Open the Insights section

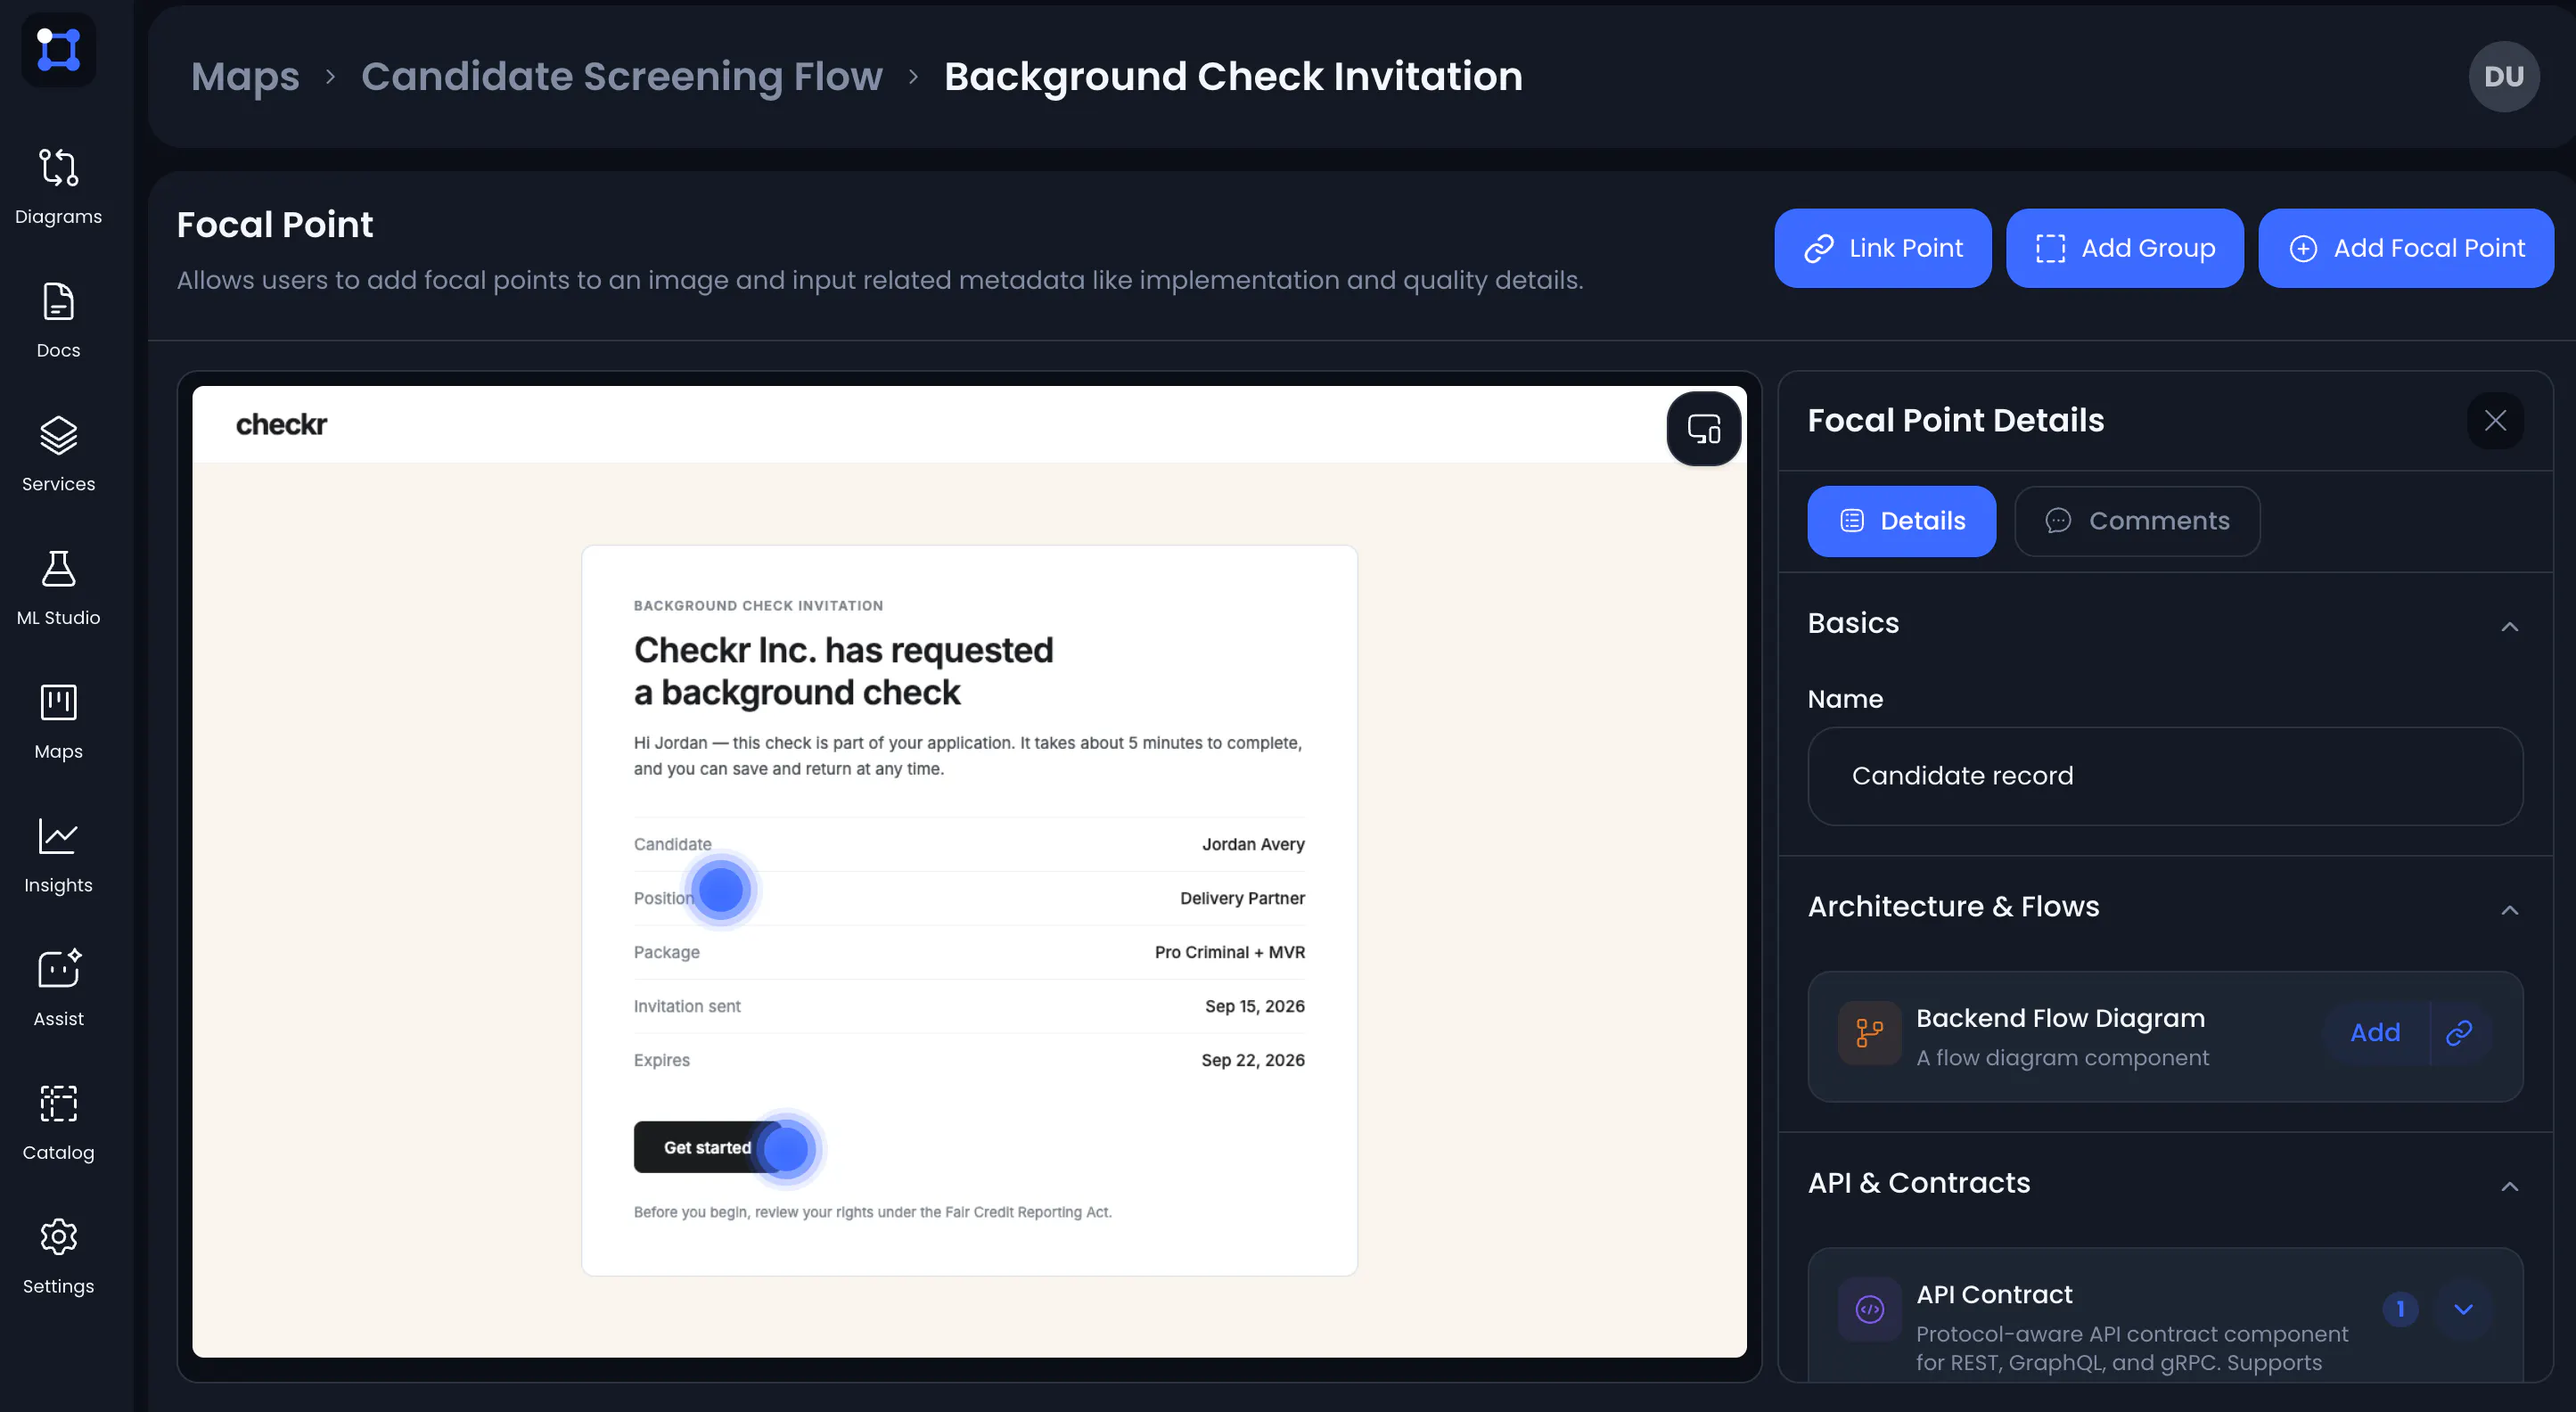coord(58,856)
